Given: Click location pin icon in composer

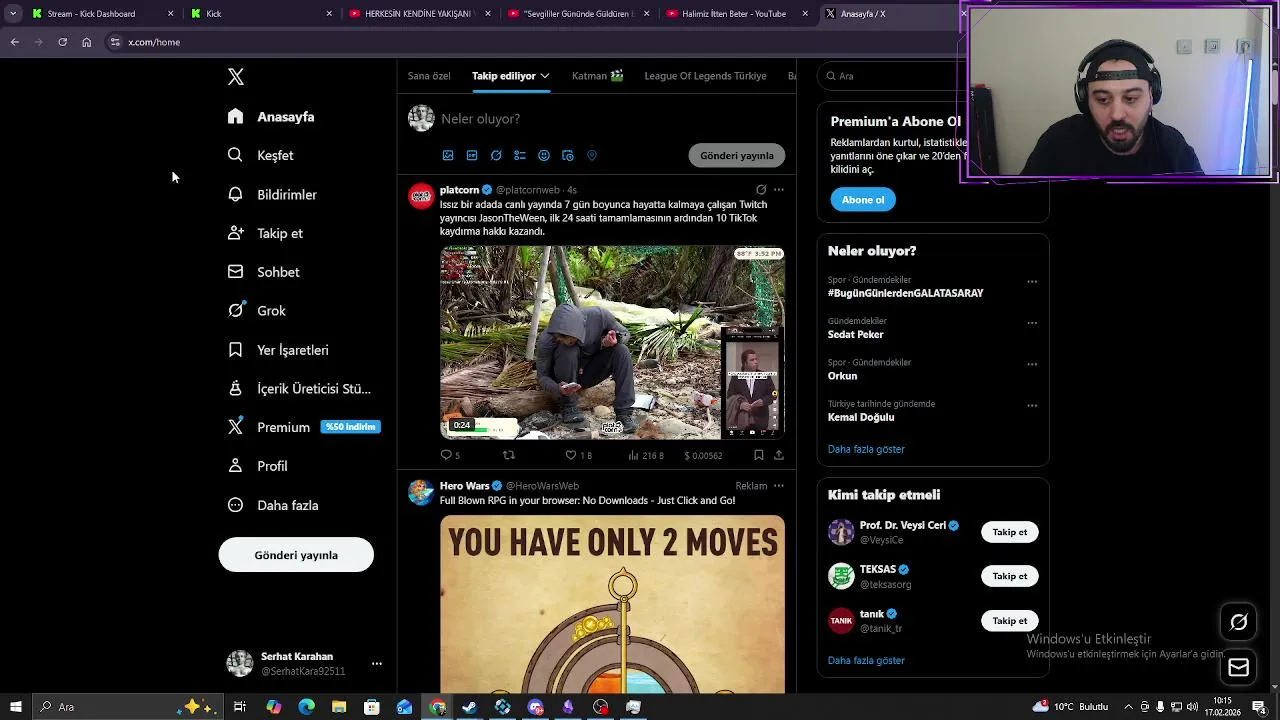Looking at the screenshot, I should 592,155.
